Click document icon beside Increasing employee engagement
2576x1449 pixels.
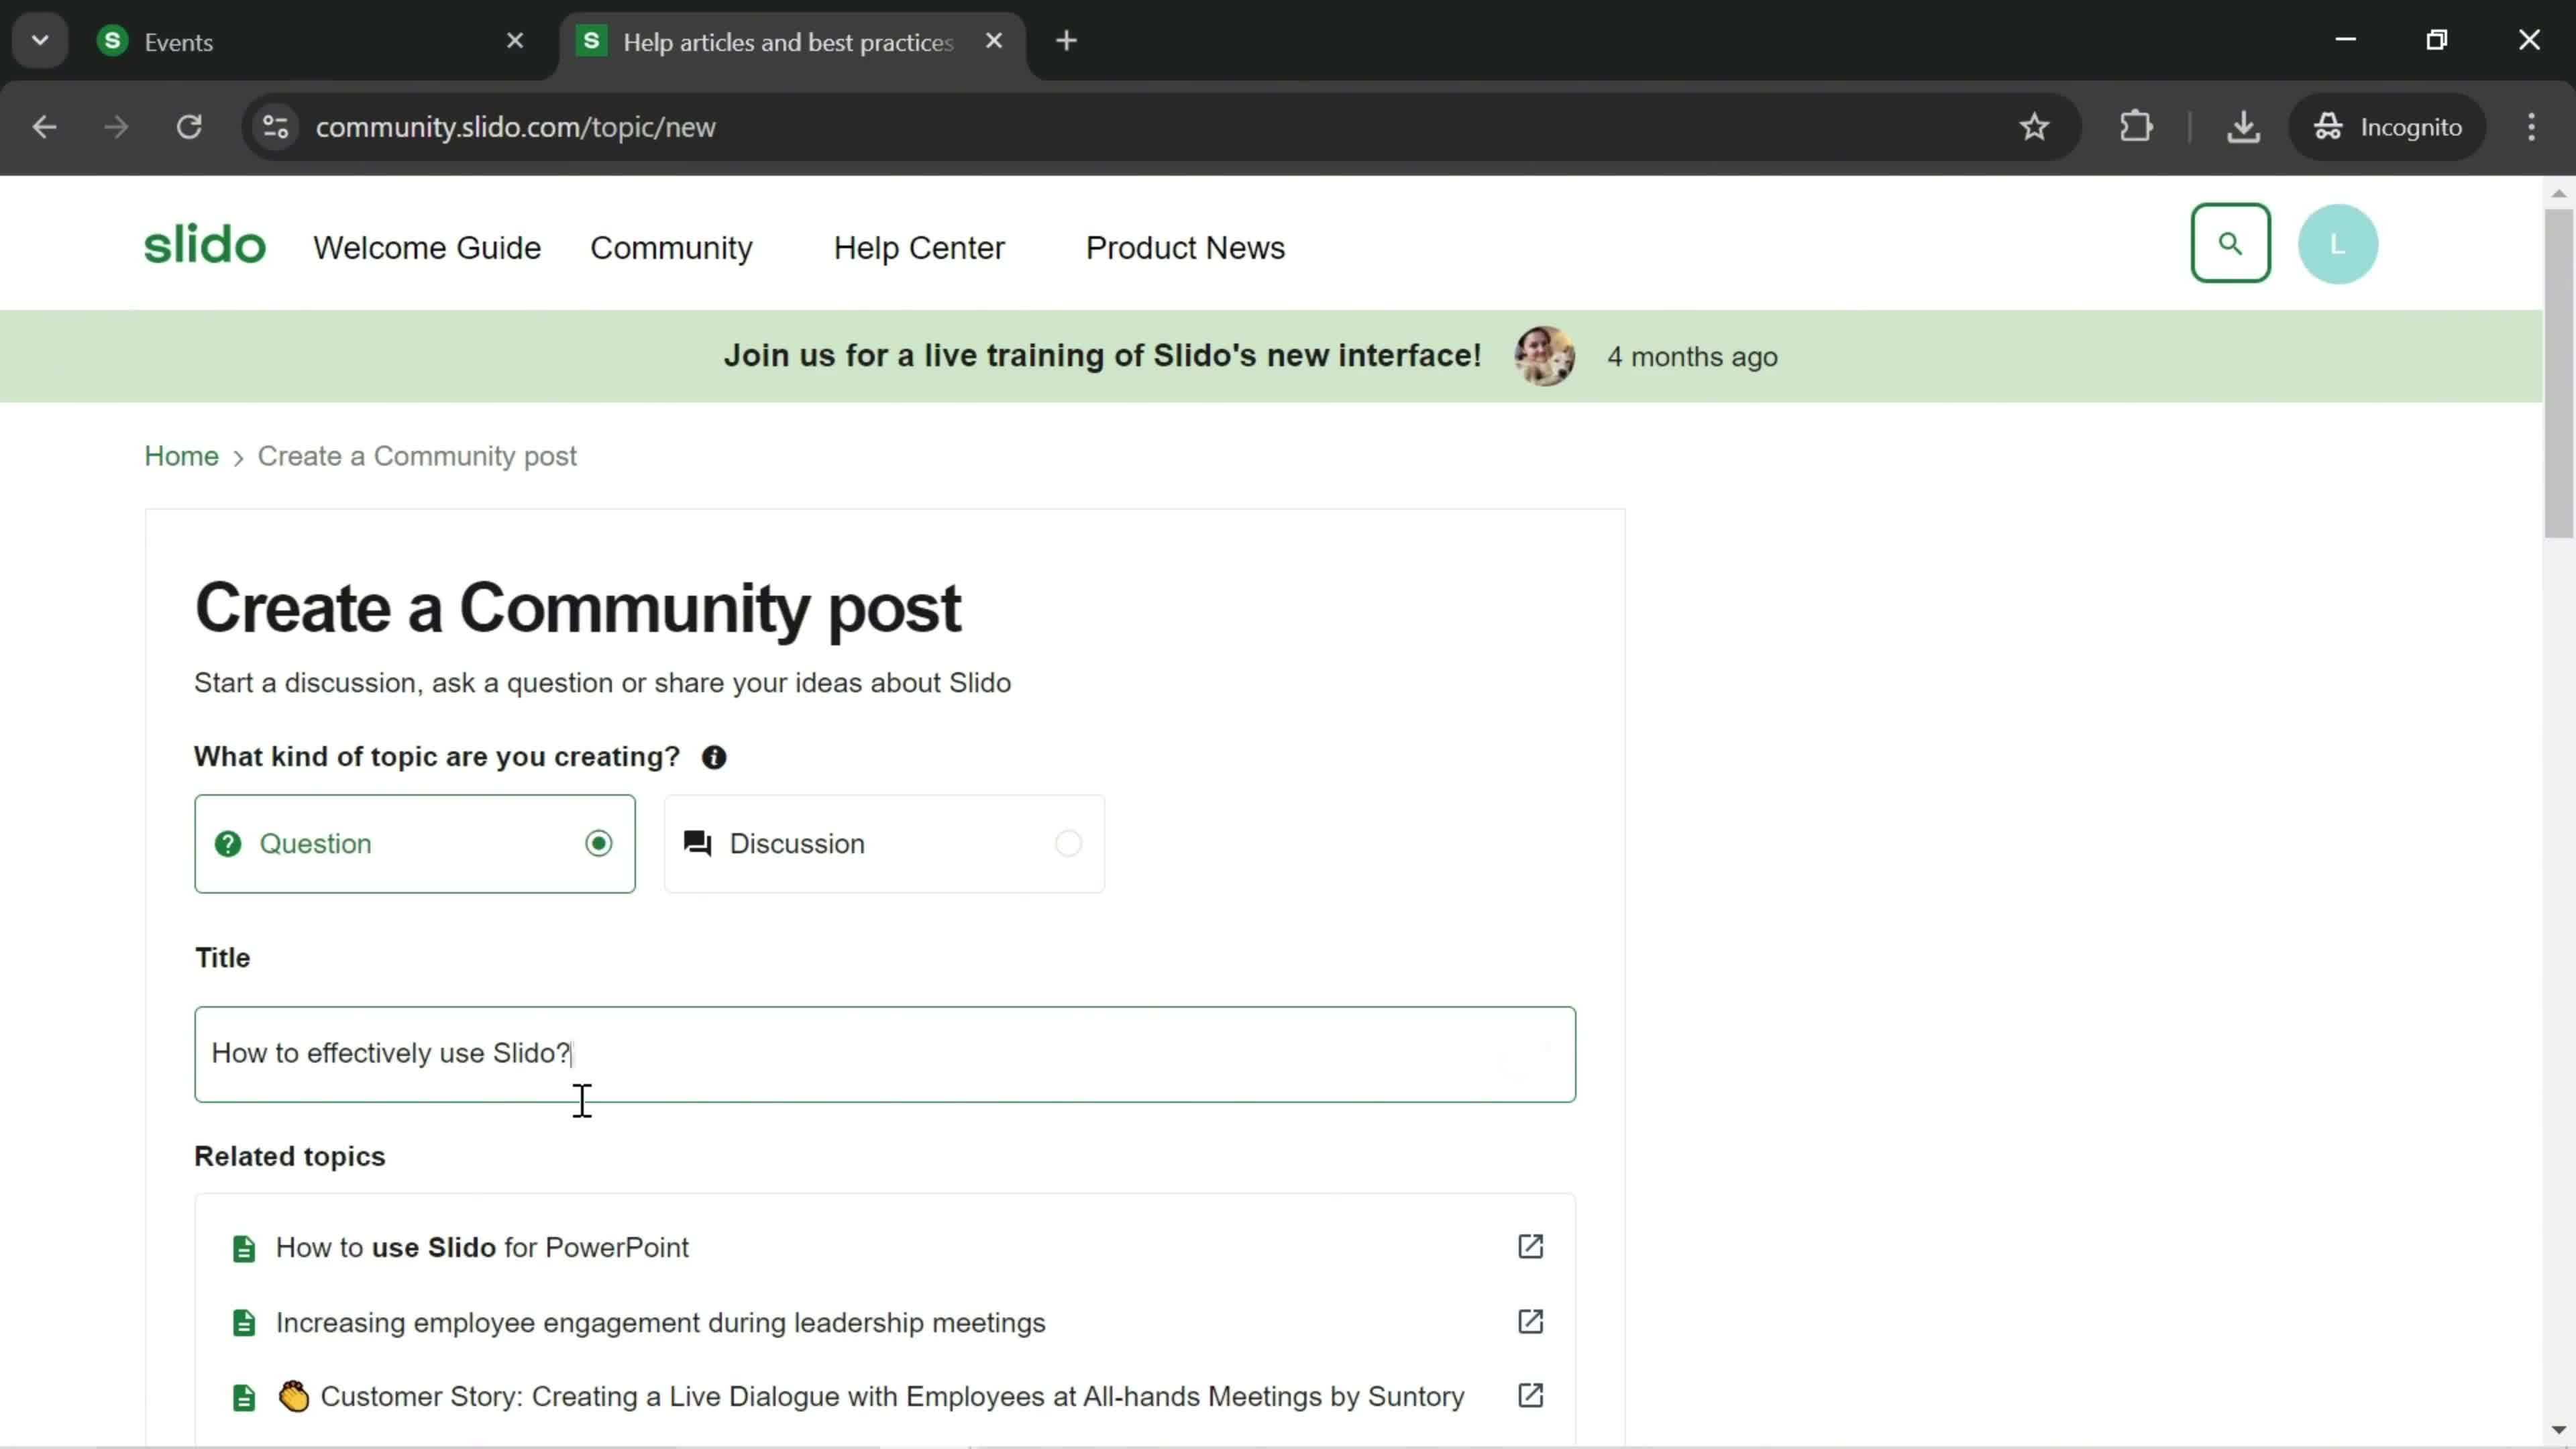pos(244,1323)
